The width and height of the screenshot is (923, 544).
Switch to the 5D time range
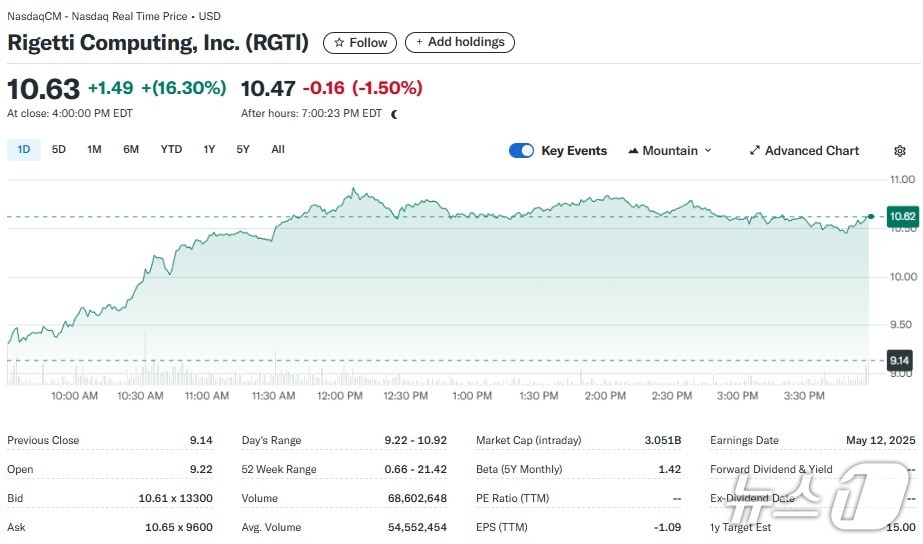tap(59, 150)
